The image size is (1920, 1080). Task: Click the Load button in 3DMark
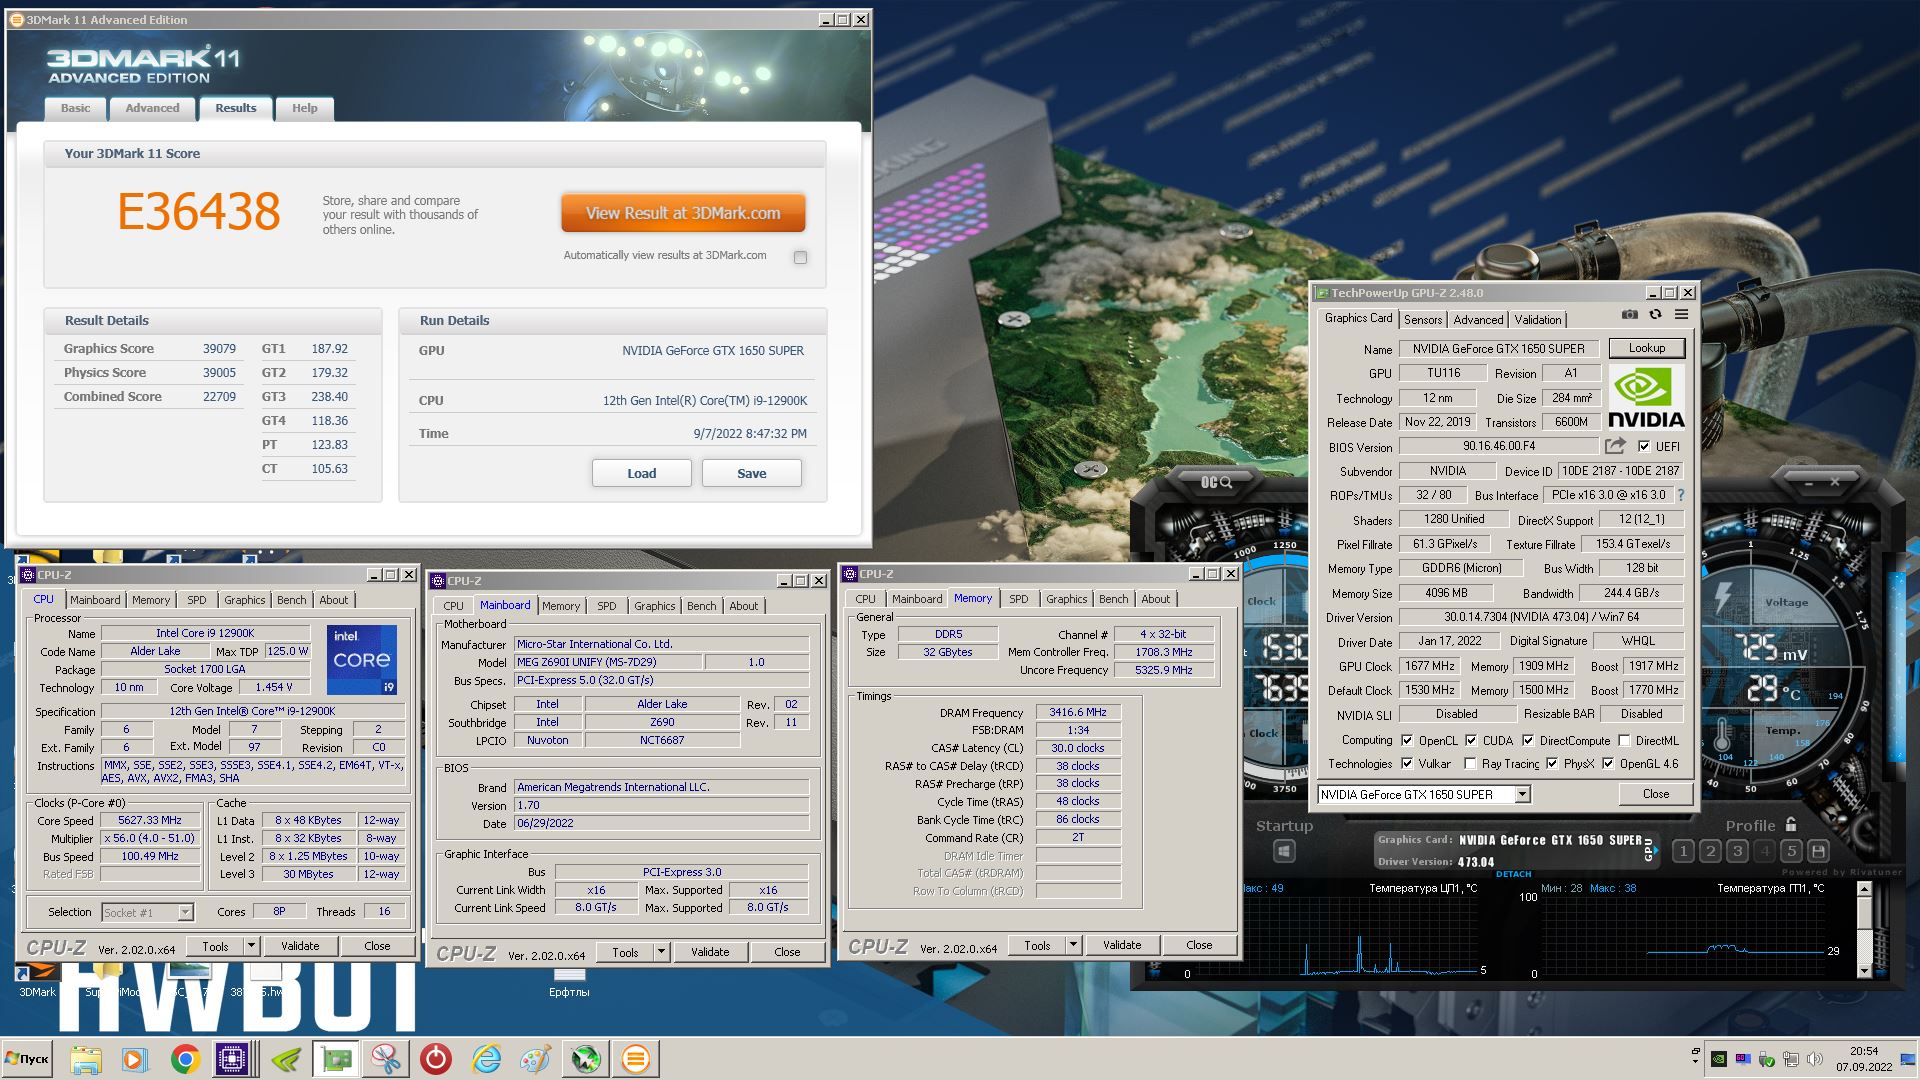click(642, 473)
